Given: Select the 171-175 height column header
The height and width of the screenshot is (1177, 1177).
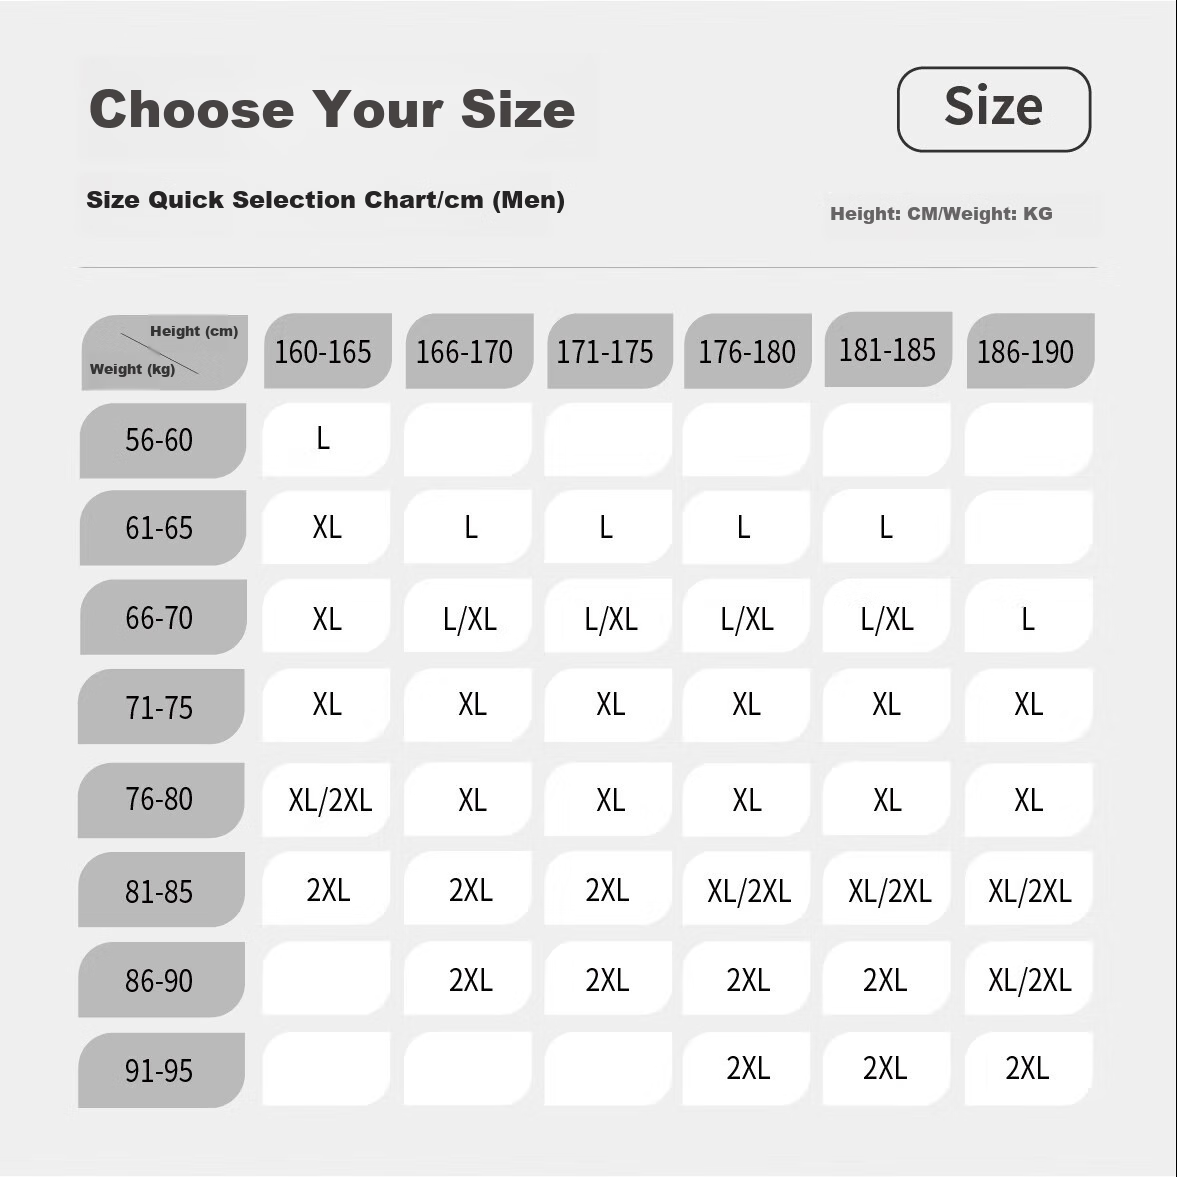Looking at the screenshot, I should point(610,351).
